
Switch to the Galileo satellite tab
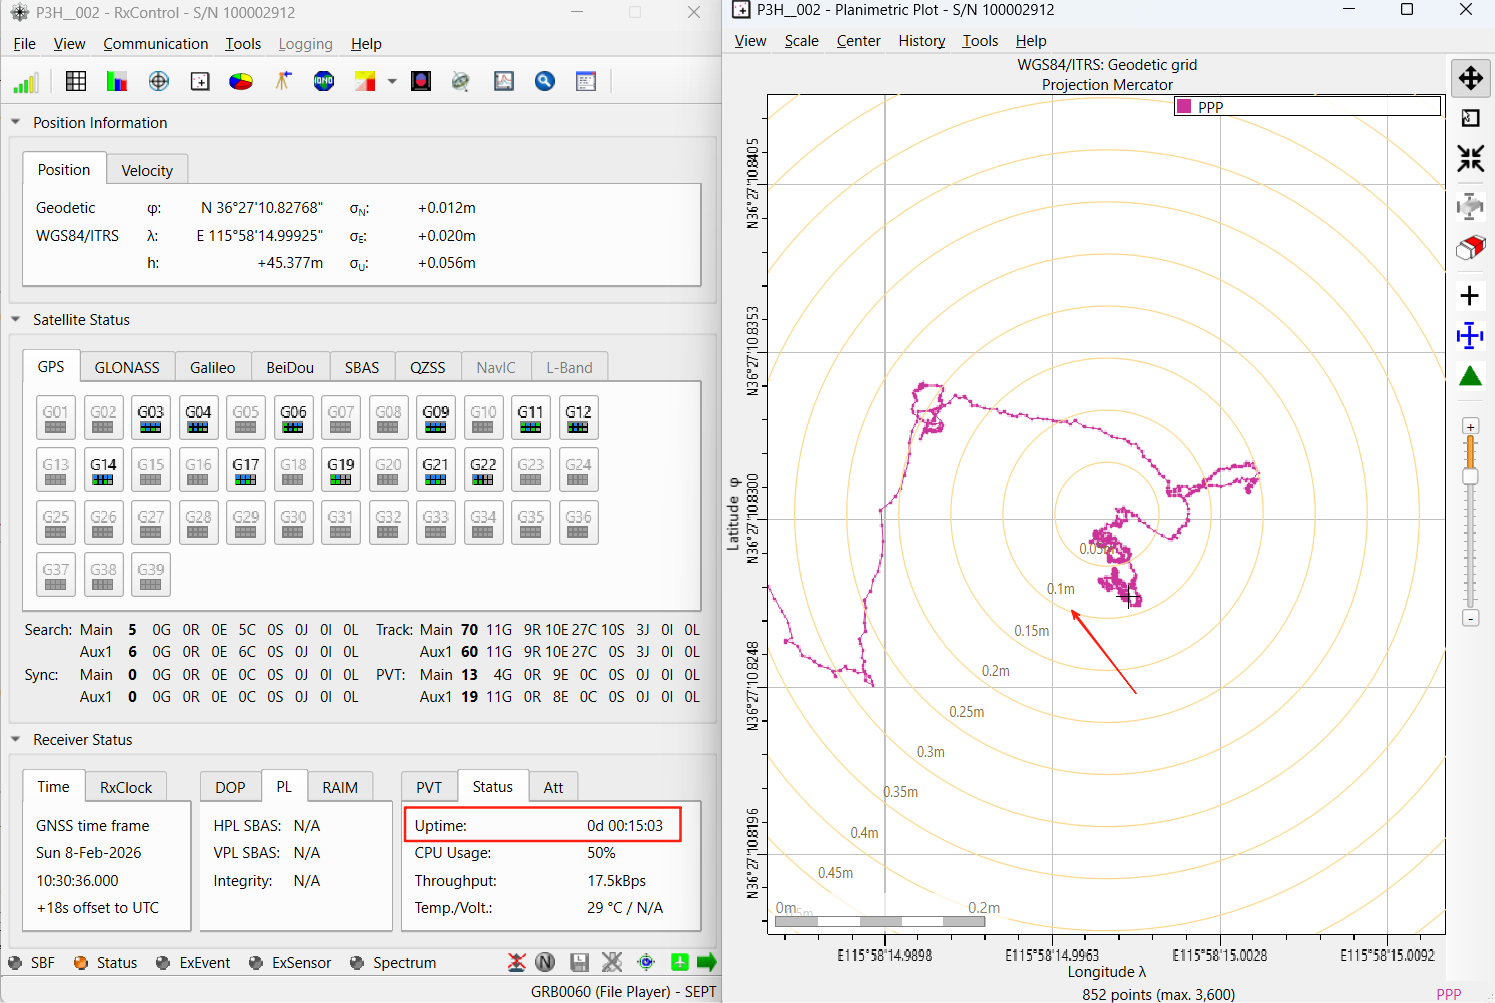[213, 368]
